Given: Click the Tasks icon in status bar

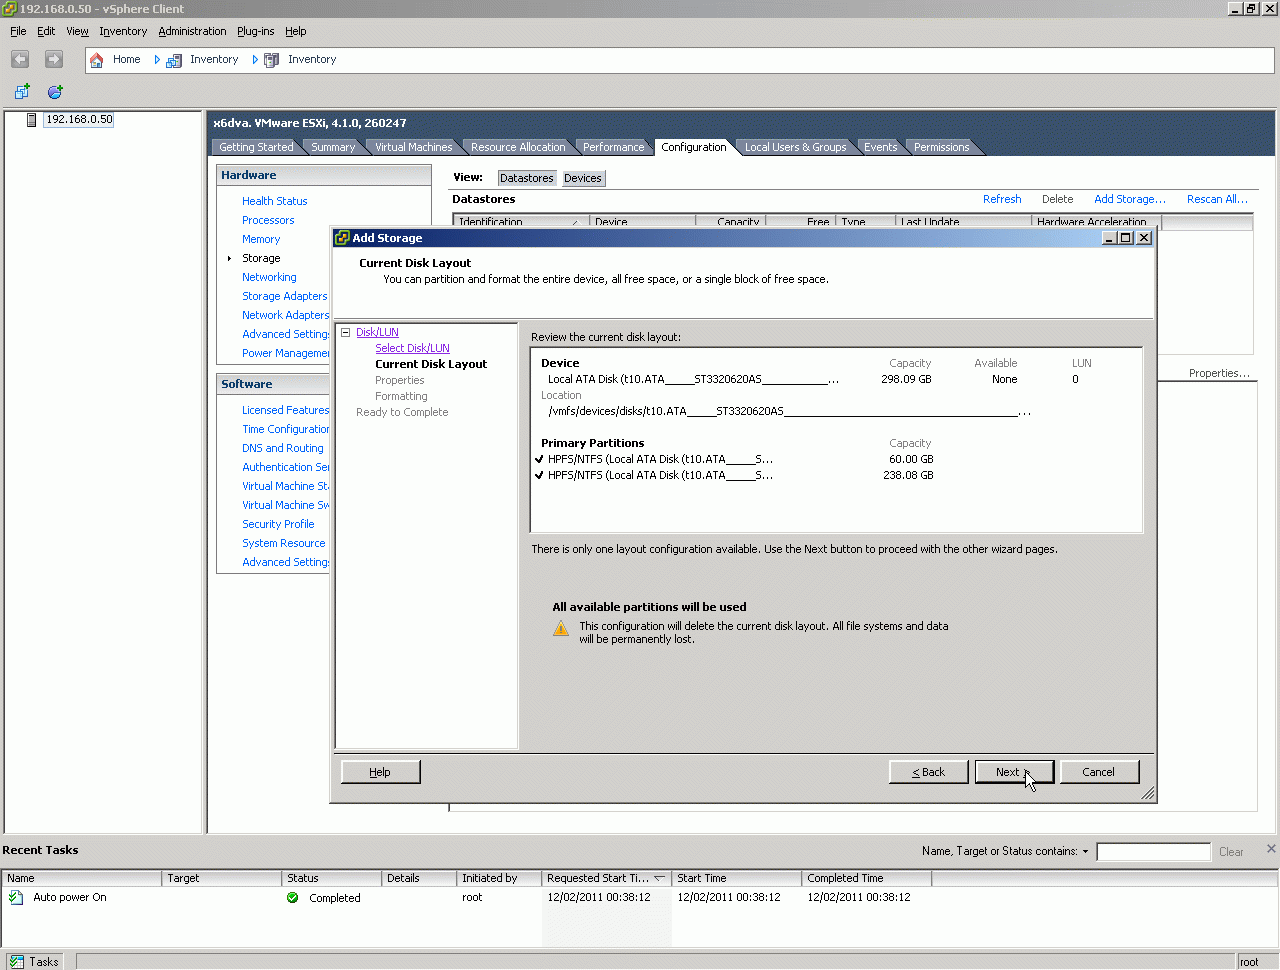Looking at the screenshot, I should pyautogui.click(x=17, y=962).
